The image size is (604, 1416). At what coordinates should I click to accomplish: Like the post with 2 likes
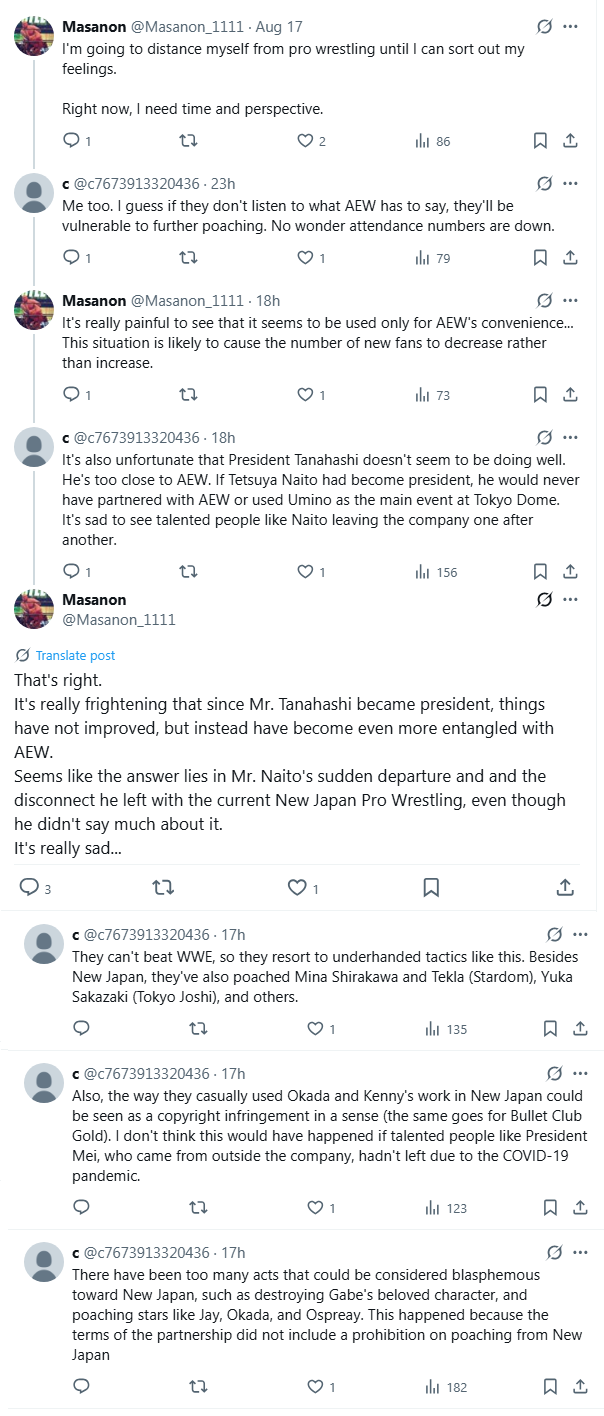tap(306, 141)
